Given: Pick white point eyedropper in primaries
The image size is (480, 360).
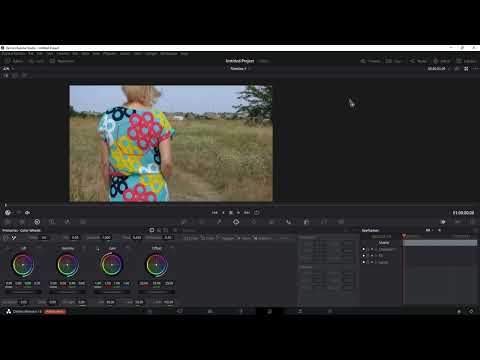Looking at the screenshot, I should tap(14, 238).
